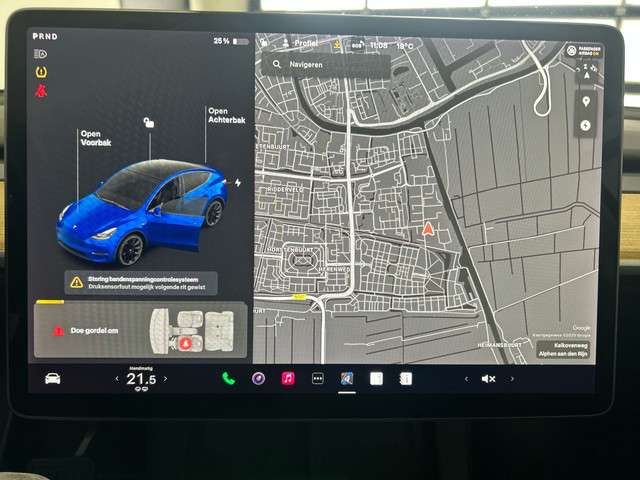The image size is (640, 480).
Task: Tap the charge port lightning icon
Action: [238, 183]
